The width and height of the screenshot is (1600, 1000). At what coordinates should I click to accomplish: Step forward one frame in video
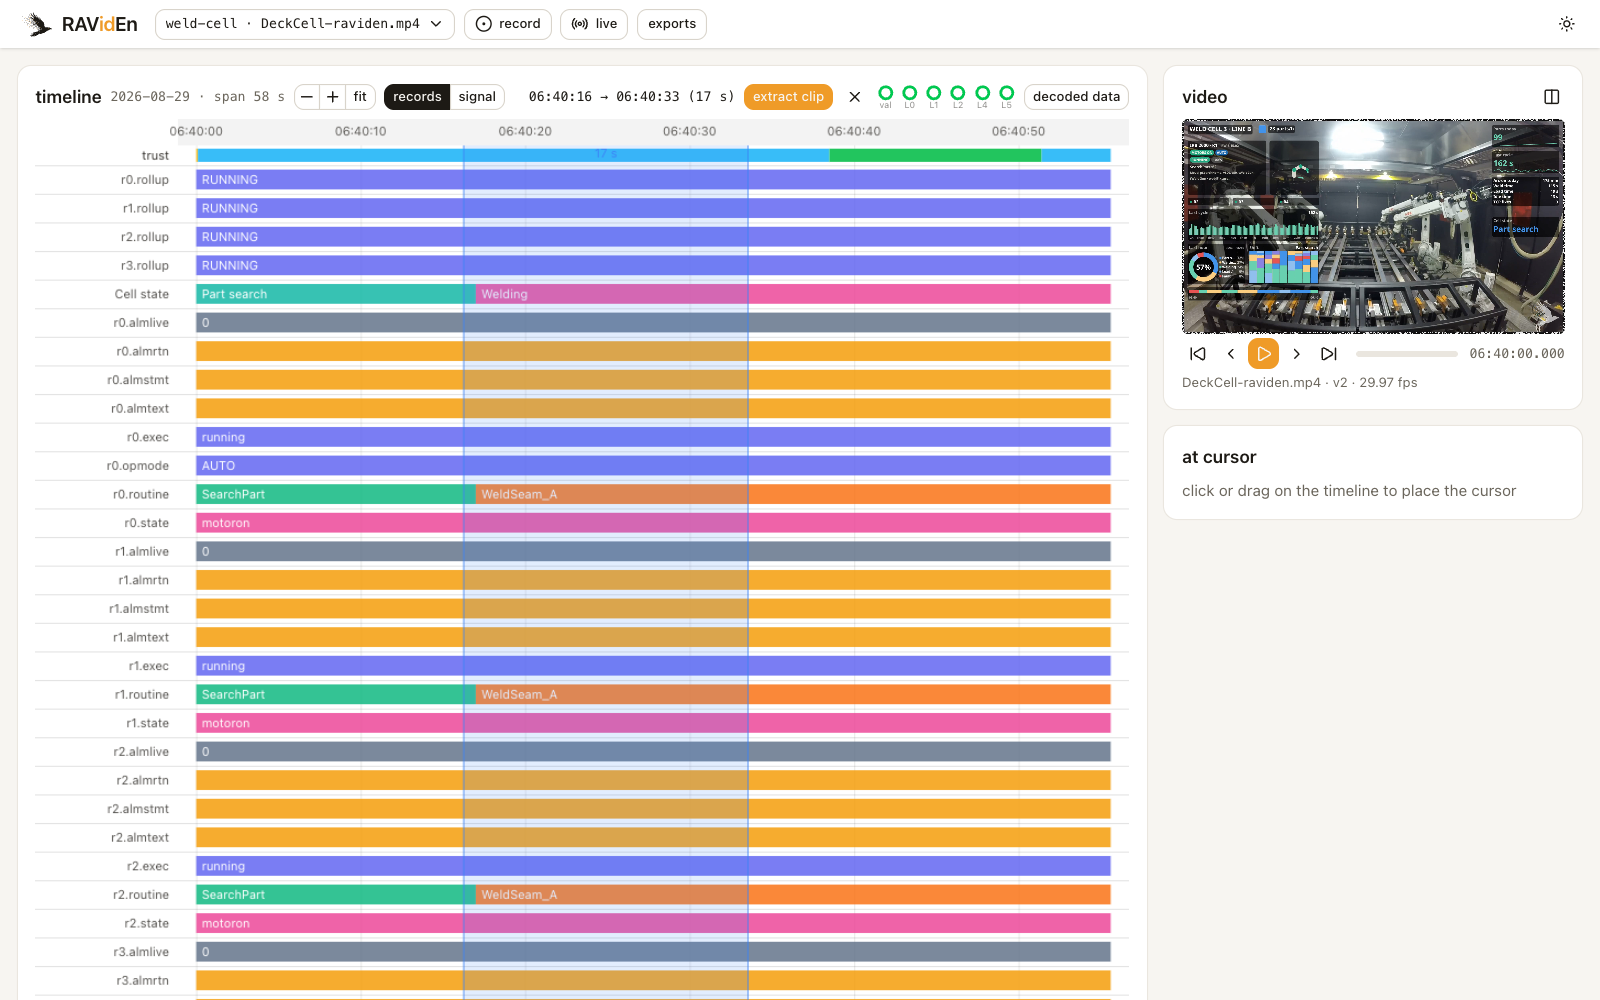pyautogui.click(x=1297, y=354)
